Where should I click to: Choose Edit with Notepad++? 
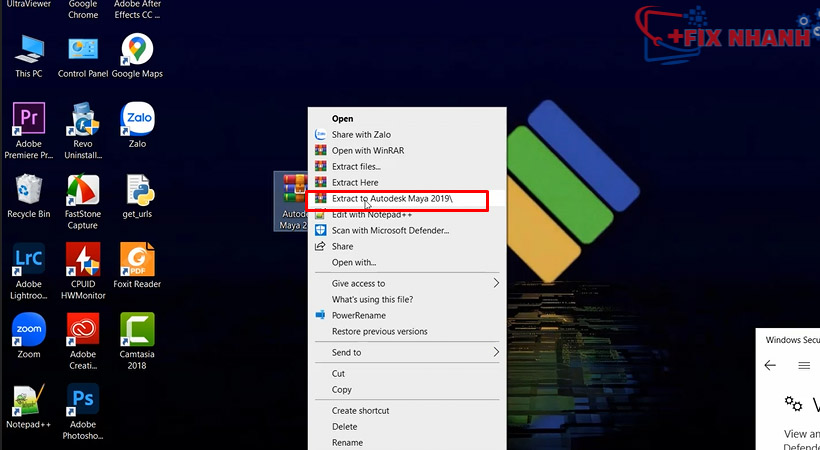(407, 215)
